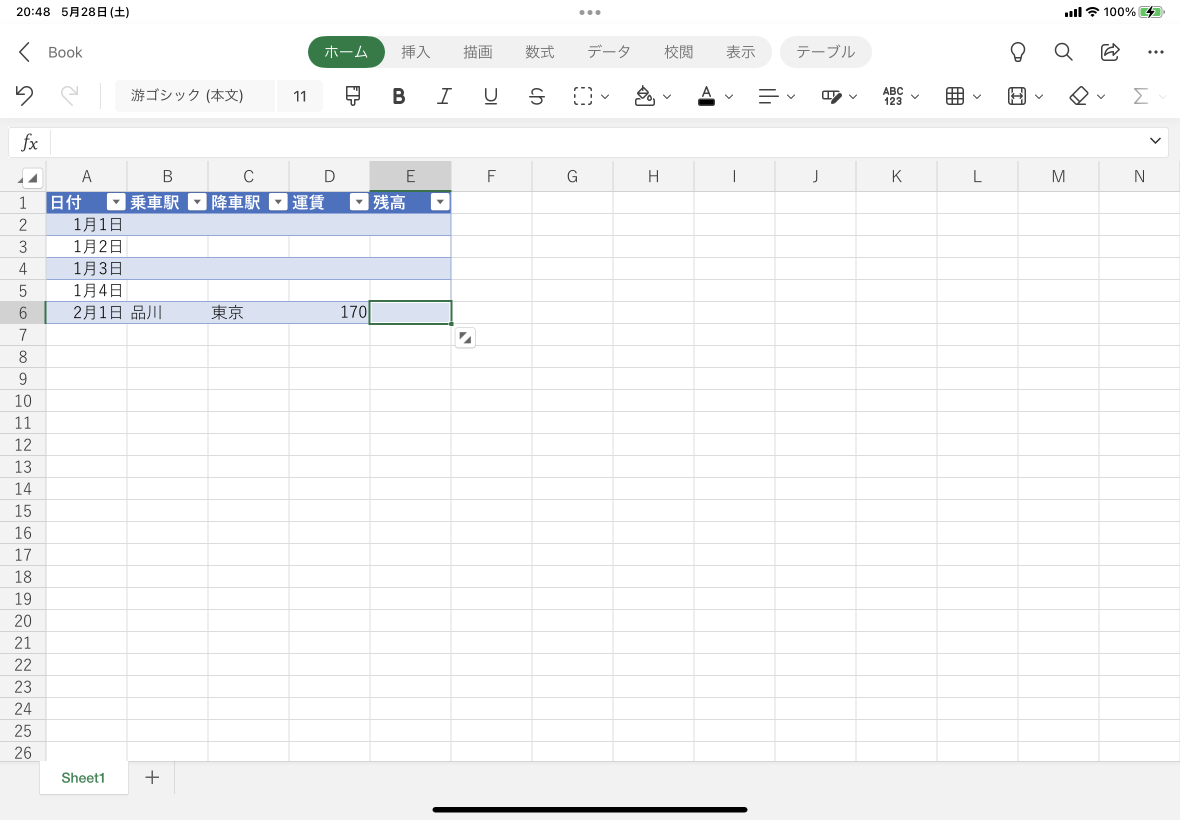Open the font name 游ゴシック box
Screen dimensions: 1180x820
[x=195, y=96]
